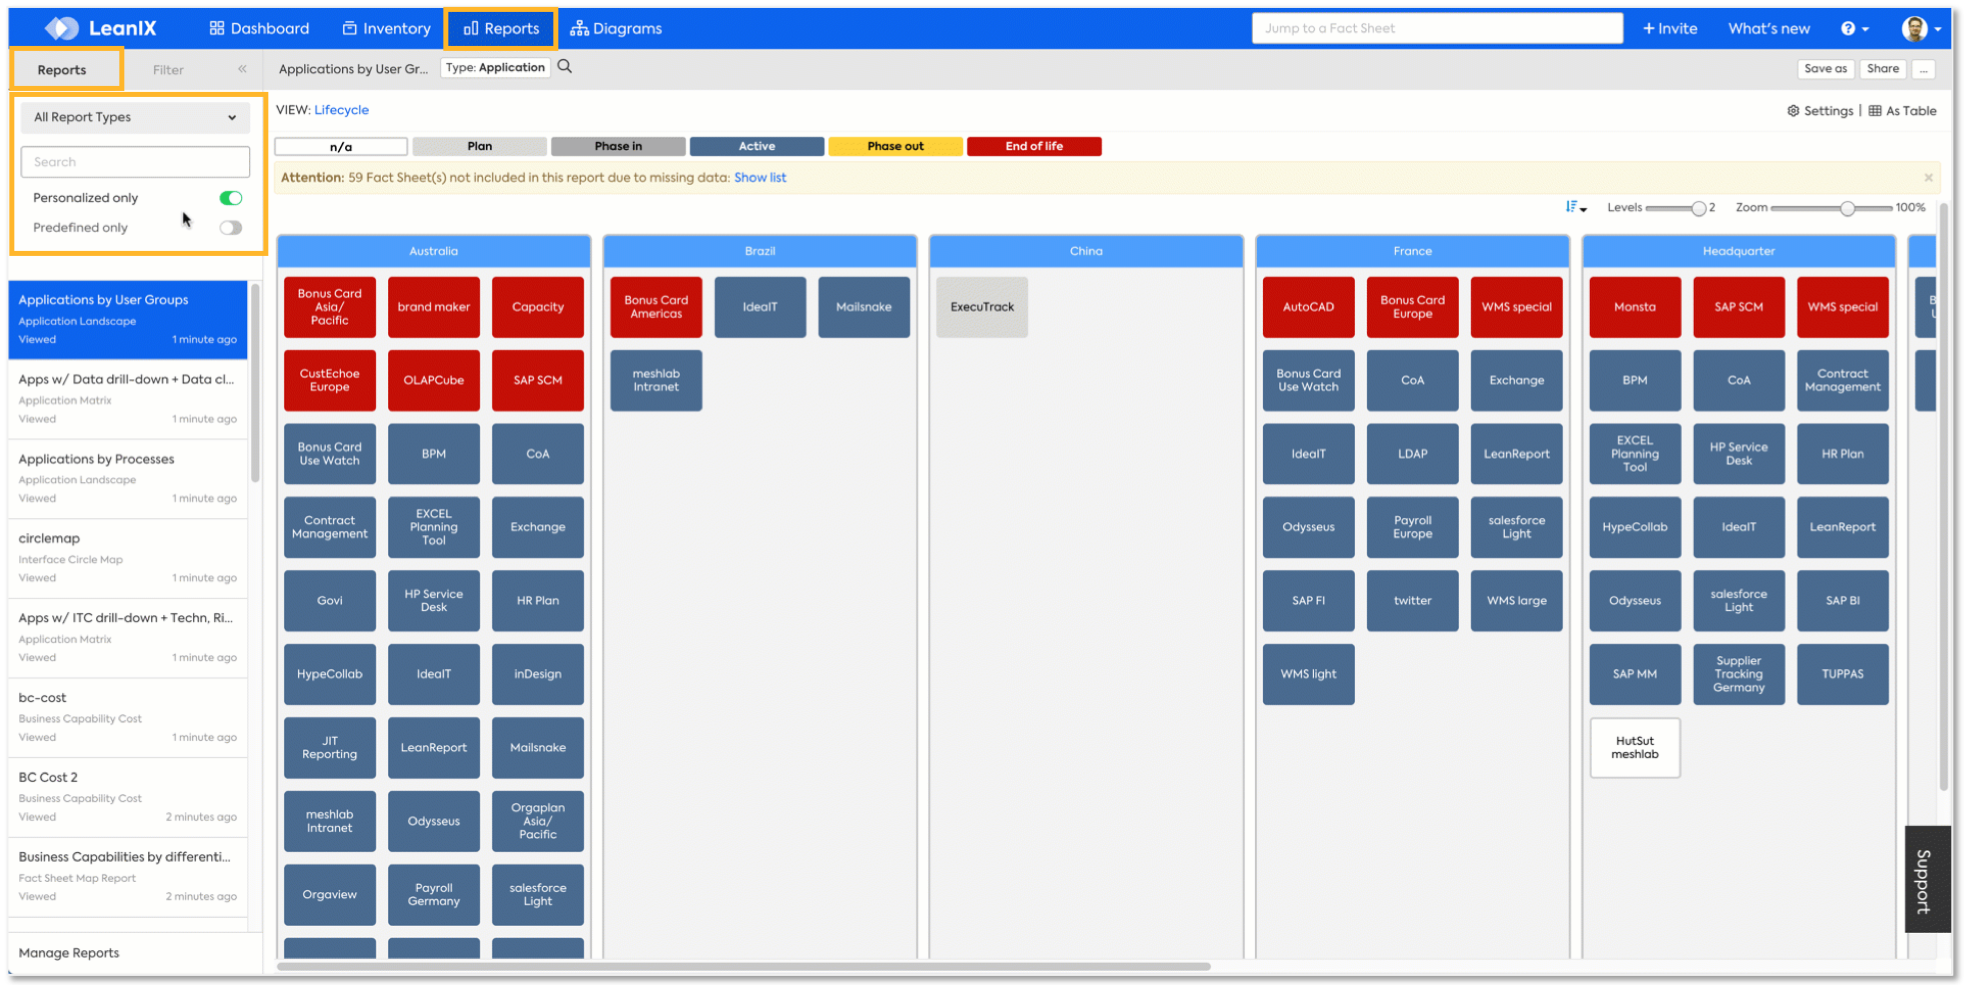Open Apps w/ ITC drill-down report
This screenshot has height=985, width=1964.
coord(128,637)
